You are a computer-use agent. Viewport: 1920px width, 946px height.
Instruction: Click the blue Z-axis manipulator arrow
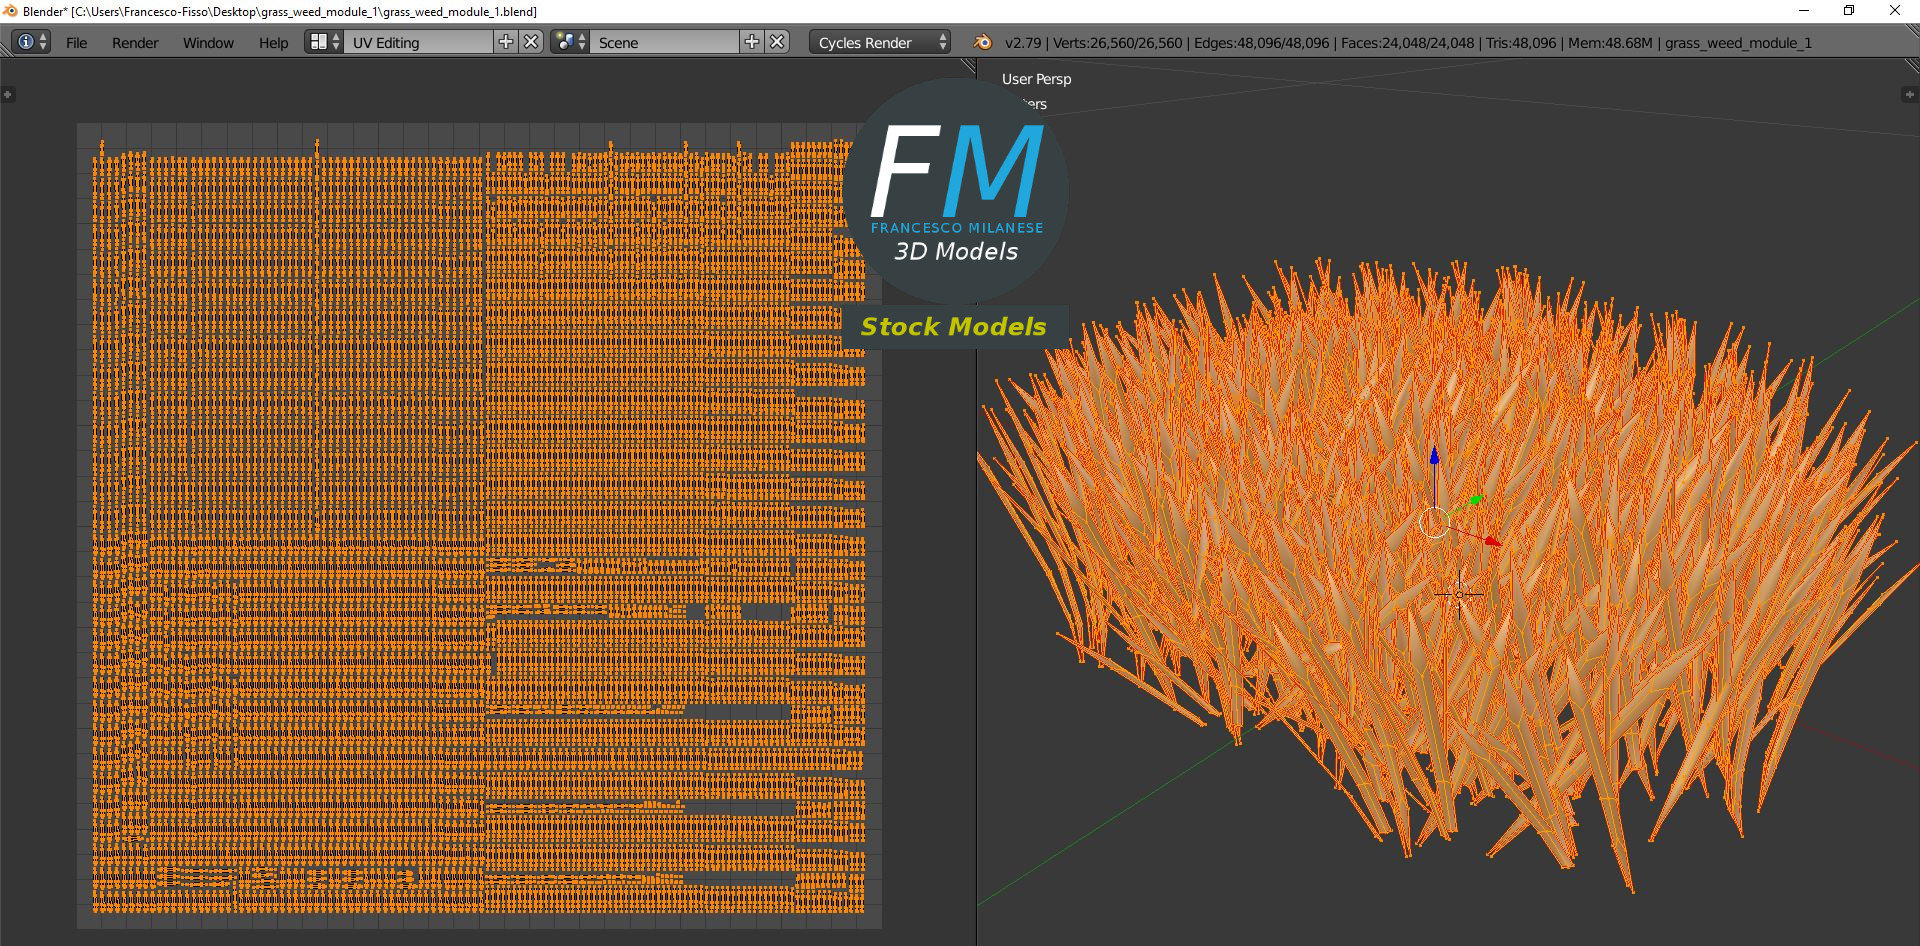coord(1434,457)
